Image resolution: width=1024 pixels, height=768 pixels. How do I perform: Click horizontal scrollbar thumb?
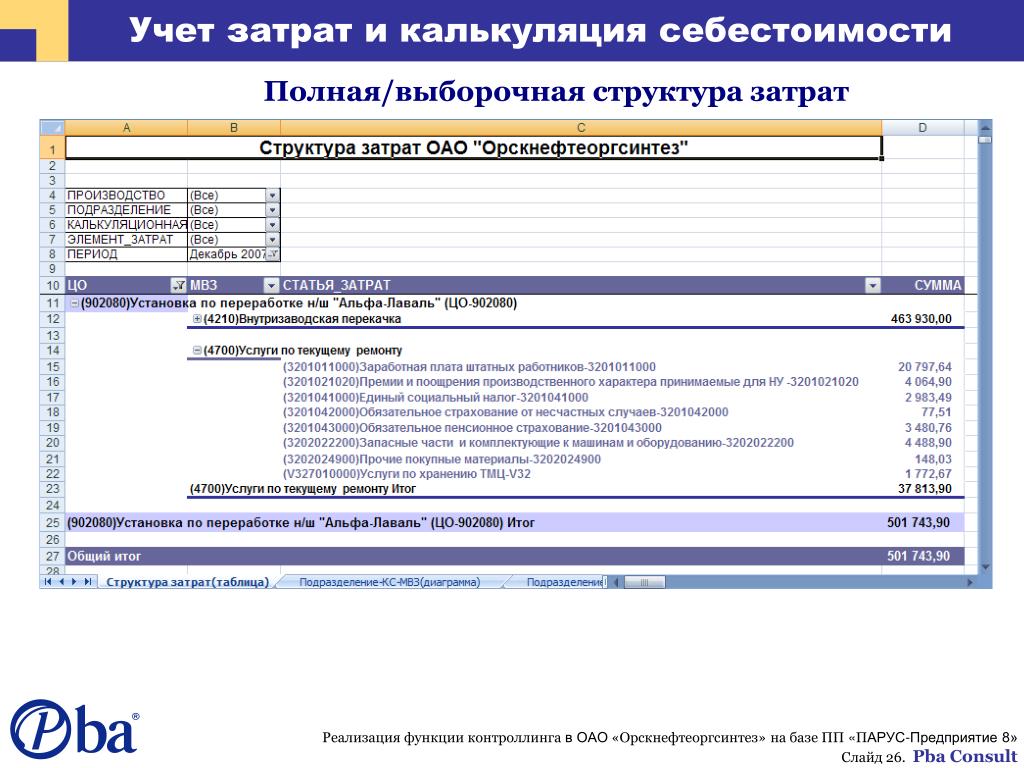point(644,582)
